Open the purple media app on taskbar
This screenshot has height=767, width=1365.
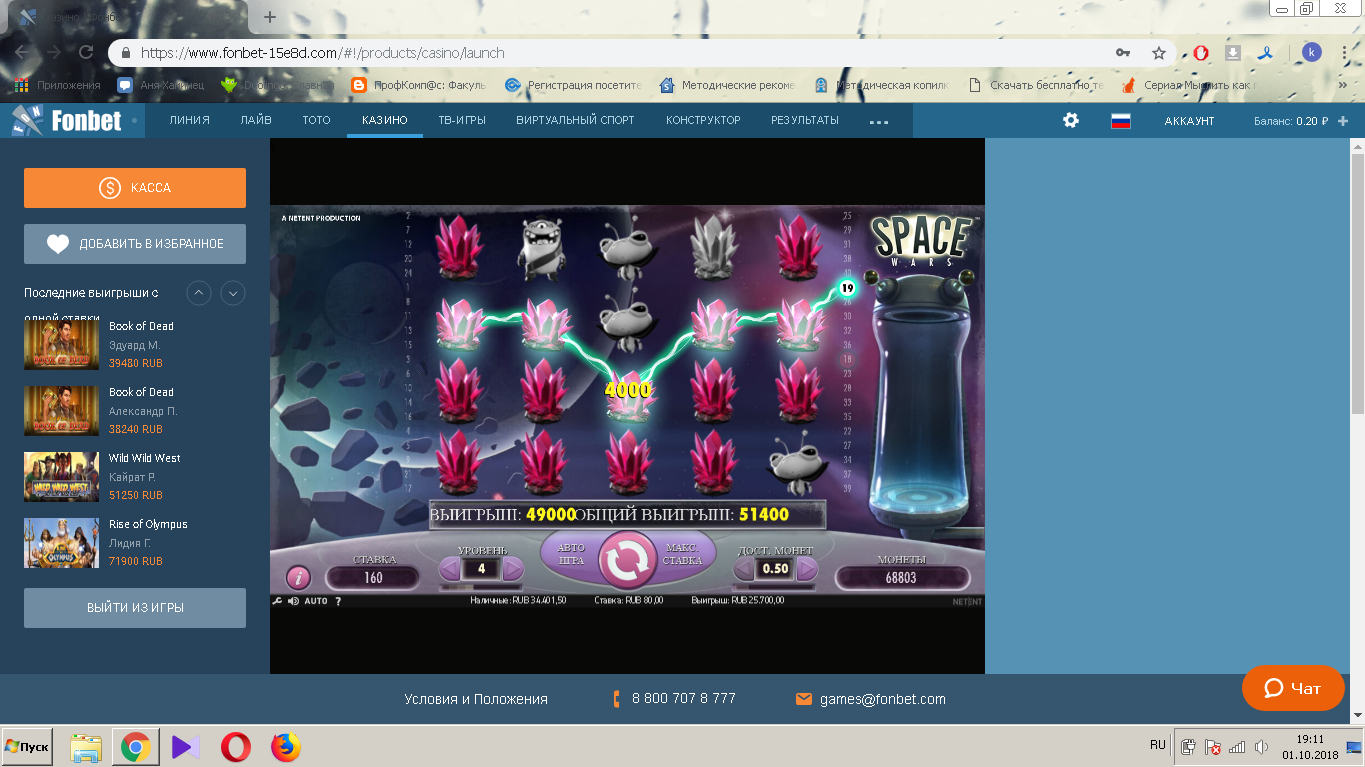[186, 747]
